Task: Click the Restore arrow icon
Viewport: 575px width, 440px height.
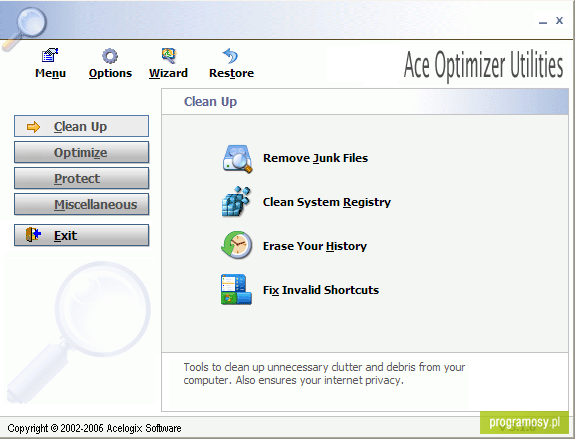Action: (231, 56)
